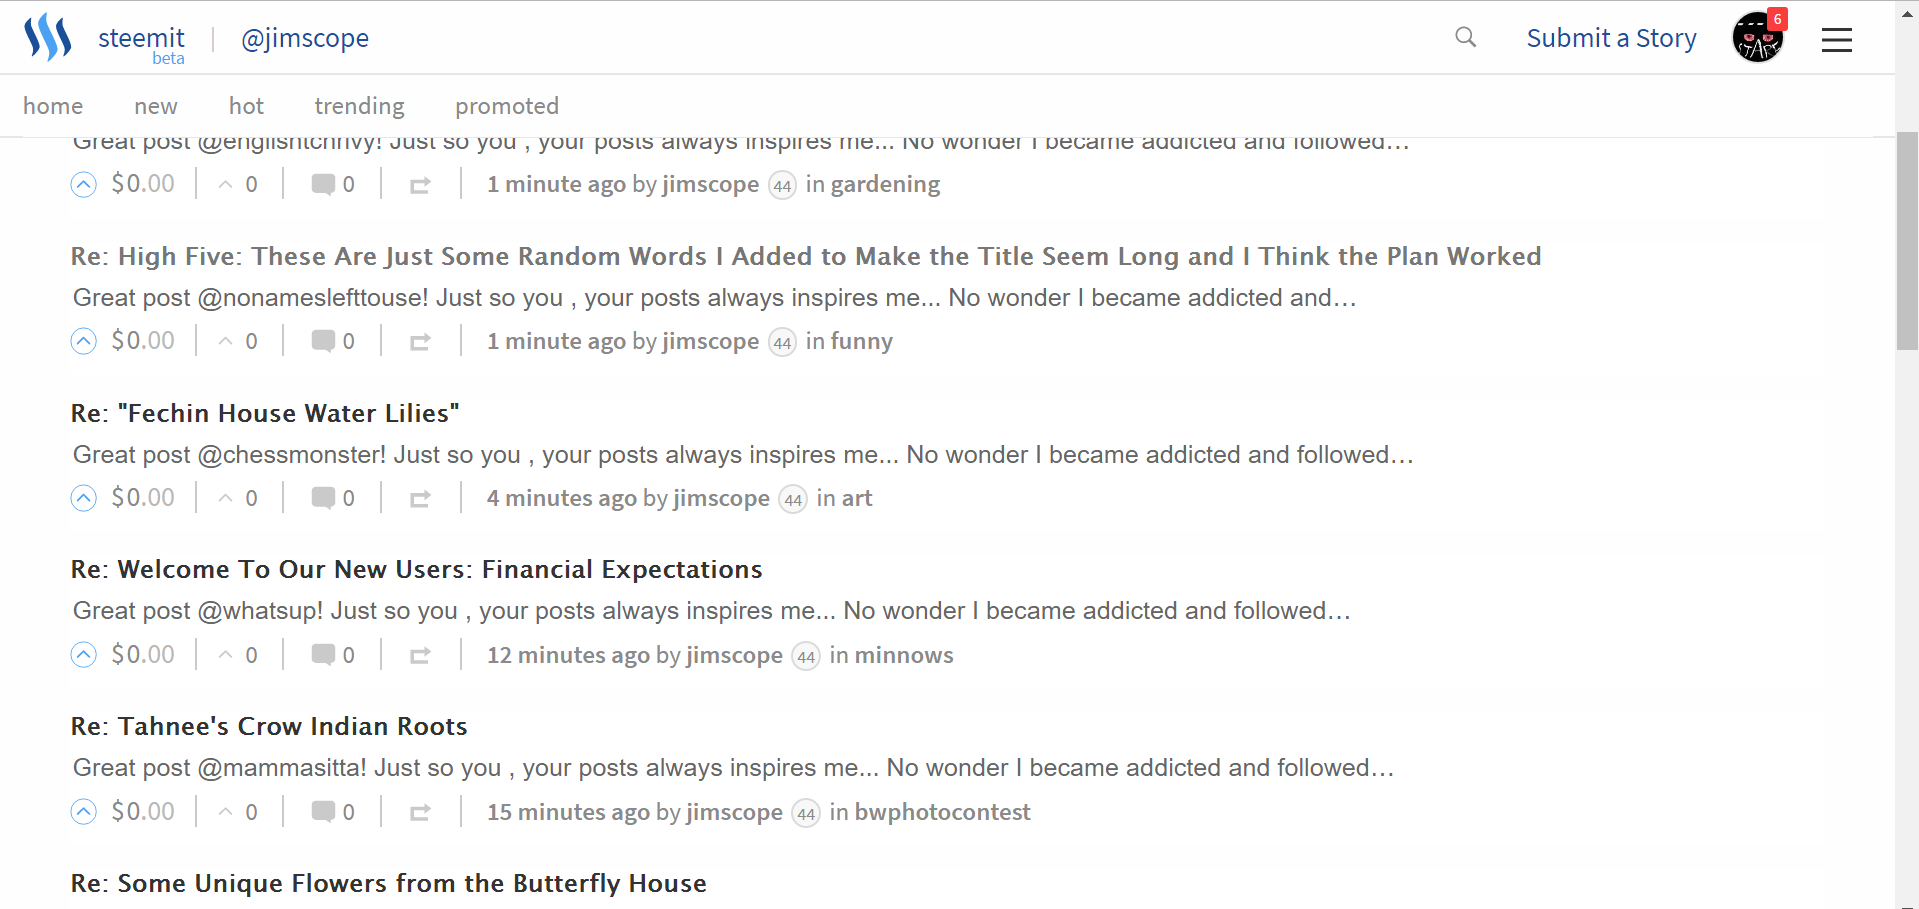Image resolution: width=1919 pixels, height=909 pixels.
Task: Click the Submit a Story link
Action: pyautogui.click(x=1611, y=37)
